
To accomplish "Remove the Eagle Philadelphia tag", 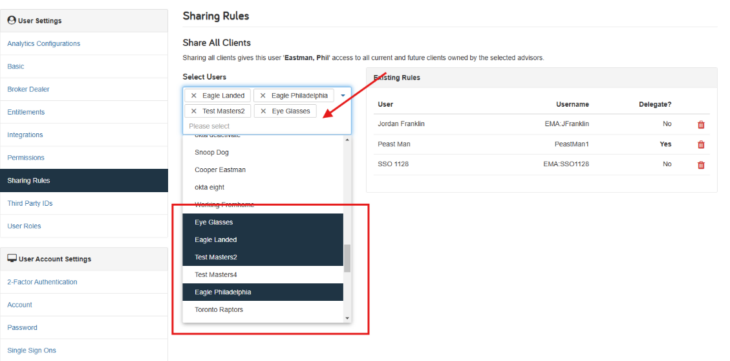I will click(263, 95).
